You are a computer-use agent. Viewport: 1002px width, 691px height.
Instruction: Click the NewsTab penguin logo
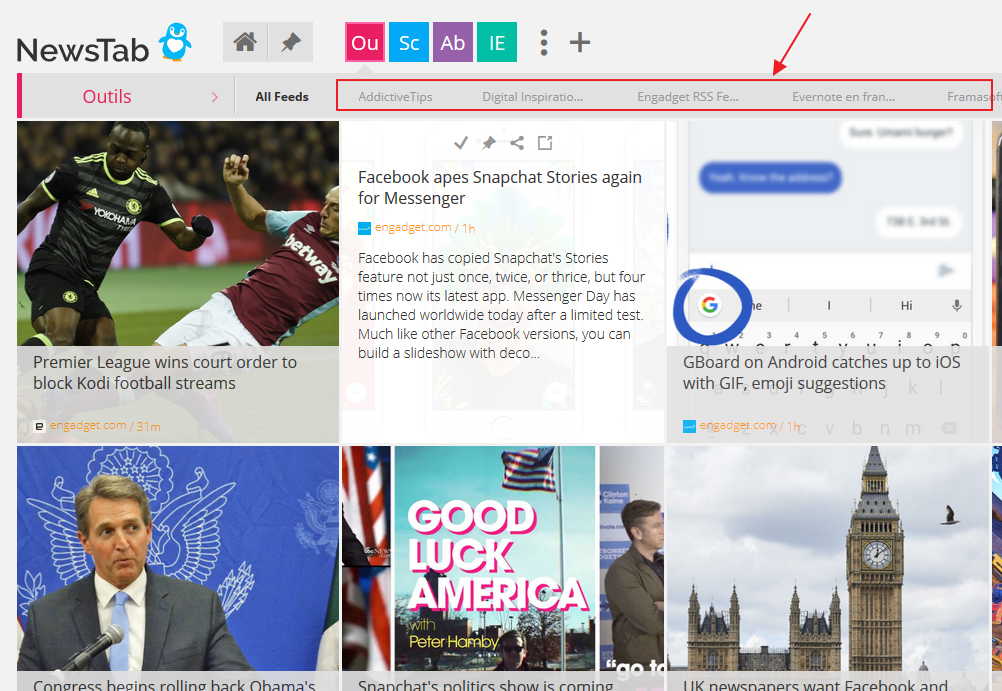[175, 42]
